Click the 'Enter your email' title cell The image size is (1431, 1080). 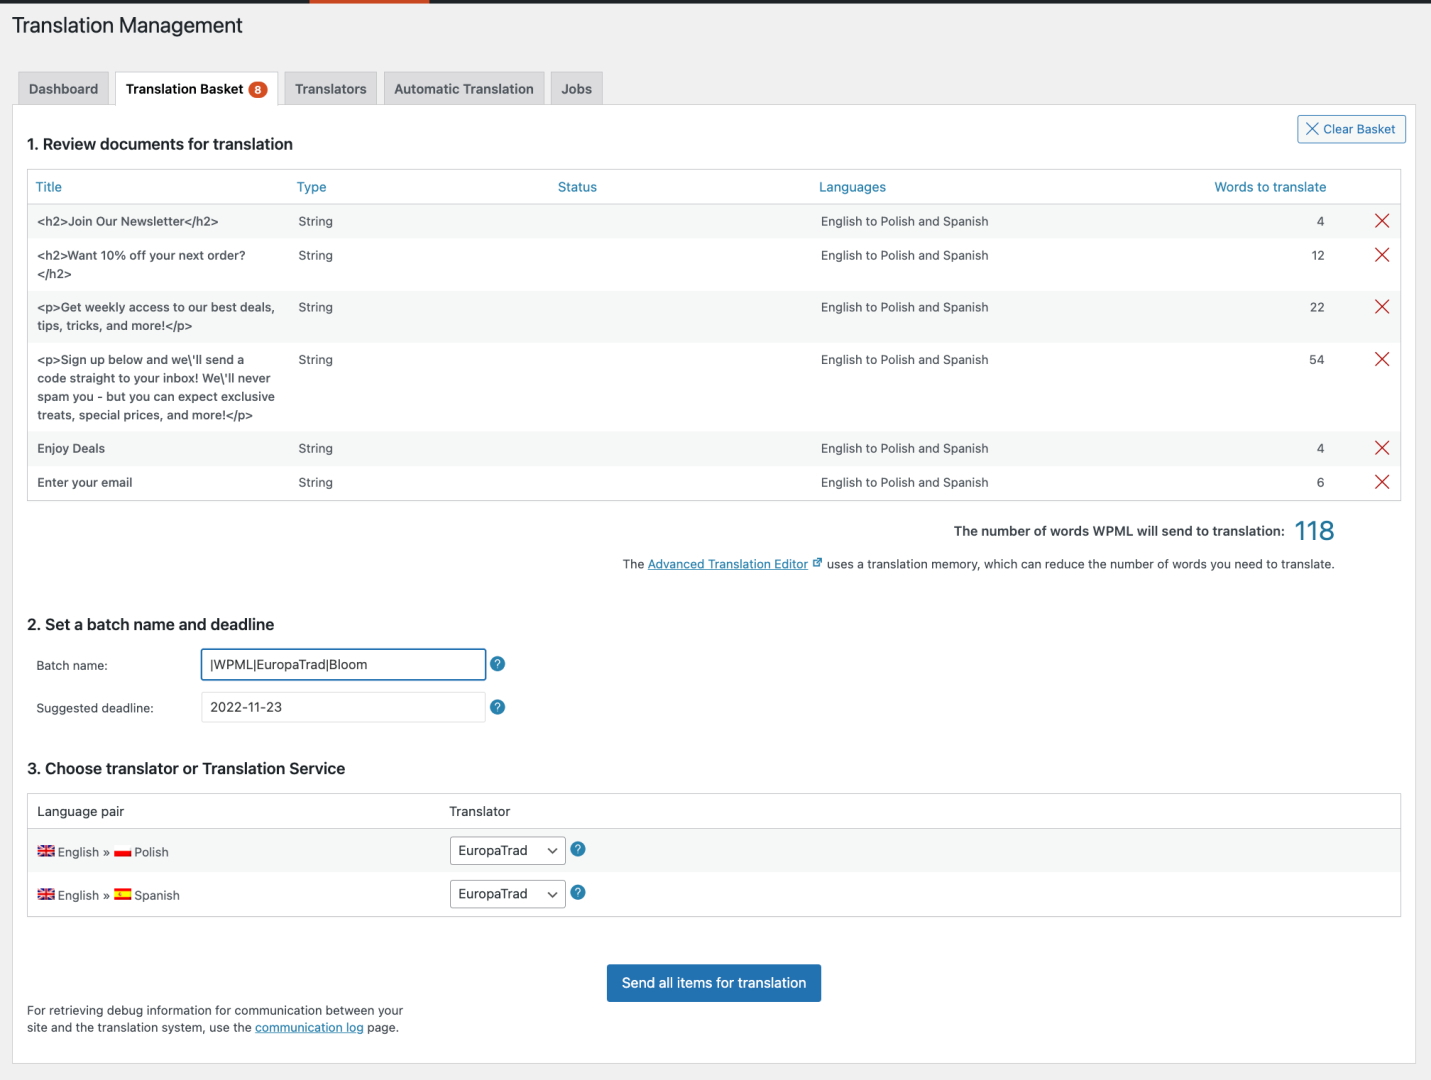tap(85, 482)
